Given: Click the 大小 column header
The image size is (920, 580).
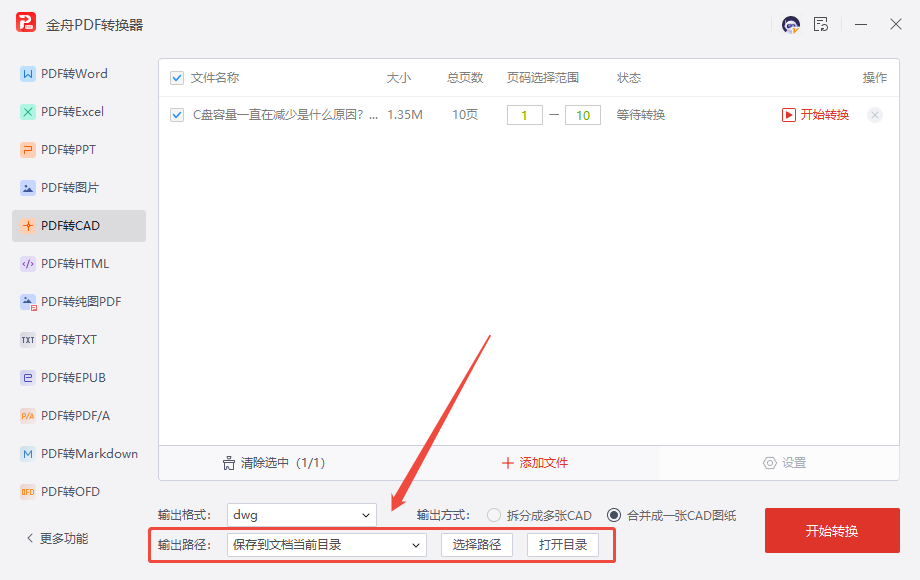Looking at the screenshot, I should coord(399,78).
